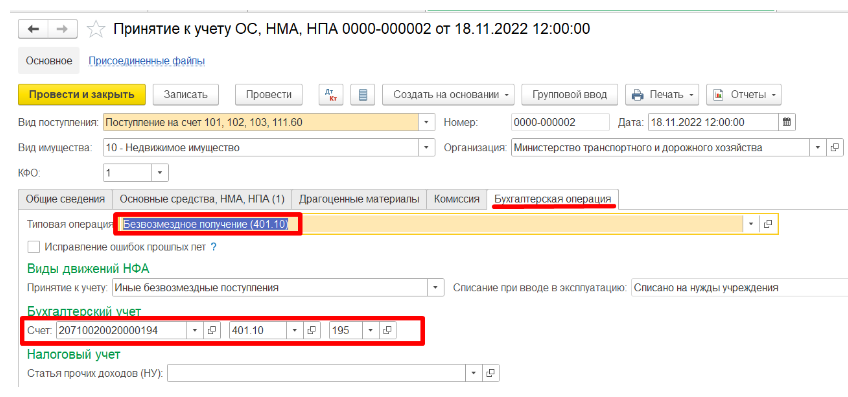
Task: Toggle Исправление ошибок прошлых лет checkbox
Action: point(34,247)
